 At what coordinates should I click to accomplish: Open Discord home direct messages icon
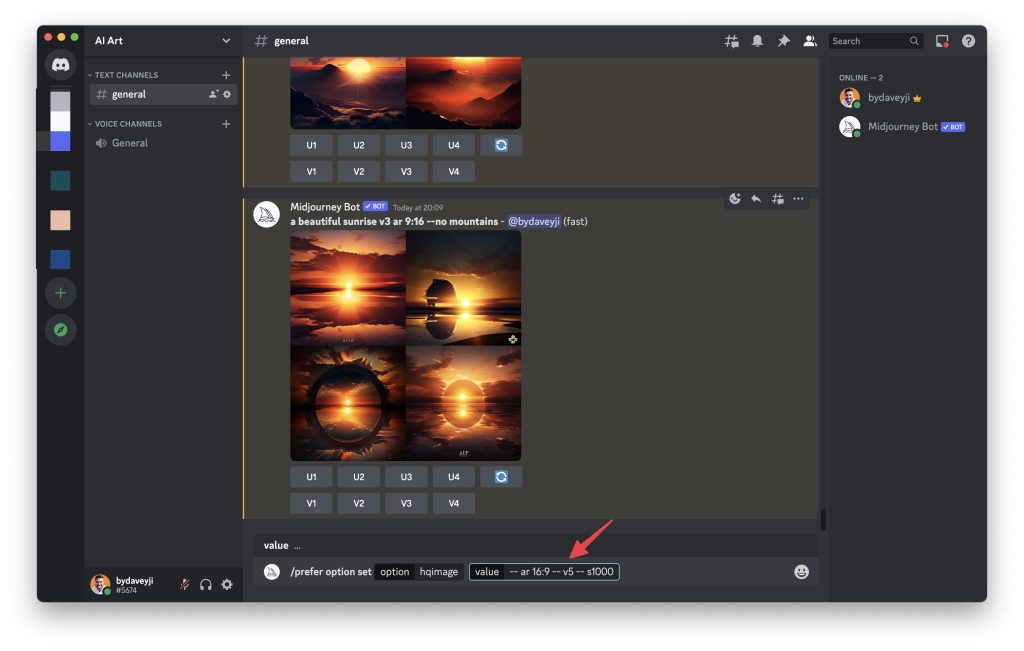pos(60,65)
